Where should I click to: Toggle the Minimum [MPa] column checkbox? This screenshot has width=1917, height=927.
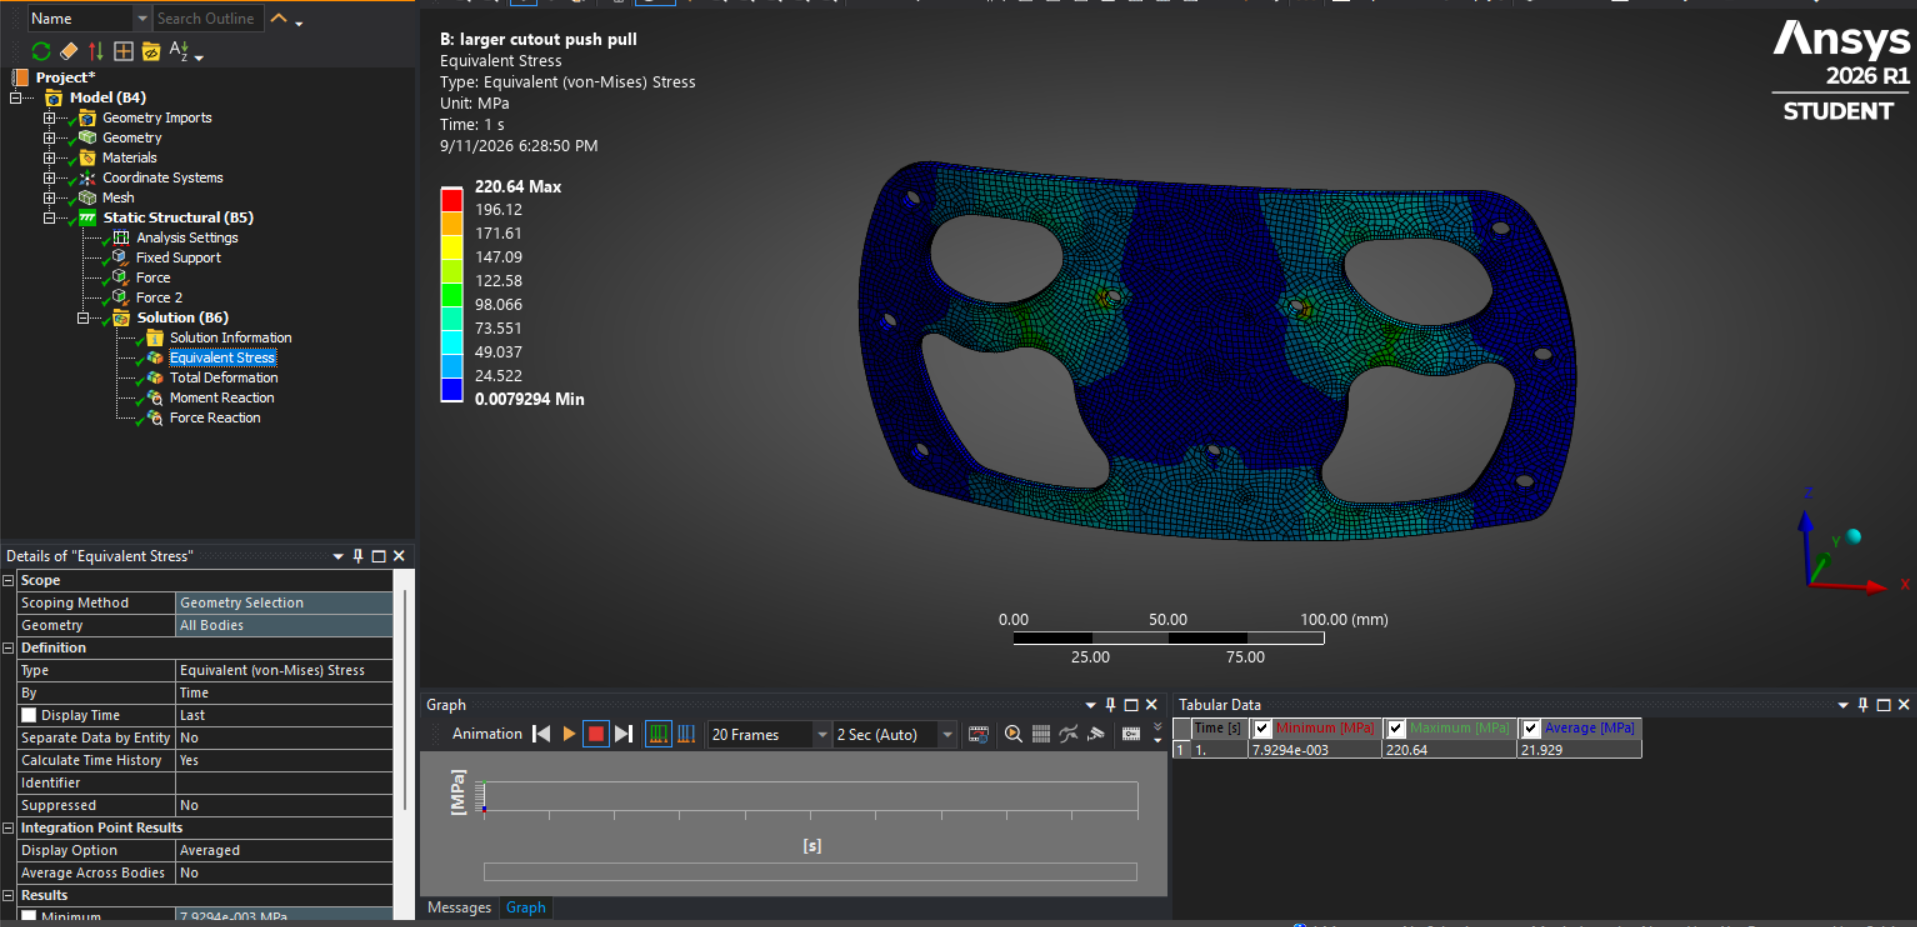pyautogui.click(x=1262, y=729)
